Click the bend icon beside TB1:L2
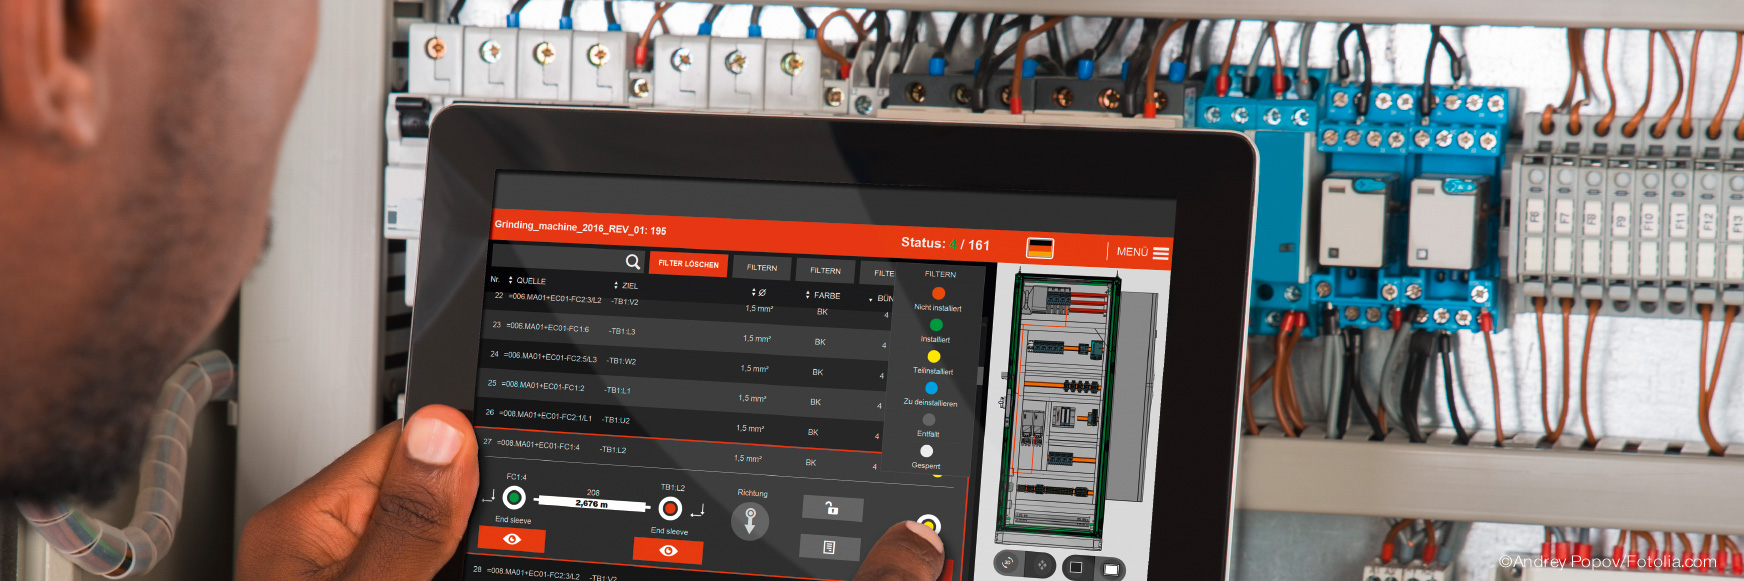The width and height of the screenshot is (1744, 581). click(697, 510)
